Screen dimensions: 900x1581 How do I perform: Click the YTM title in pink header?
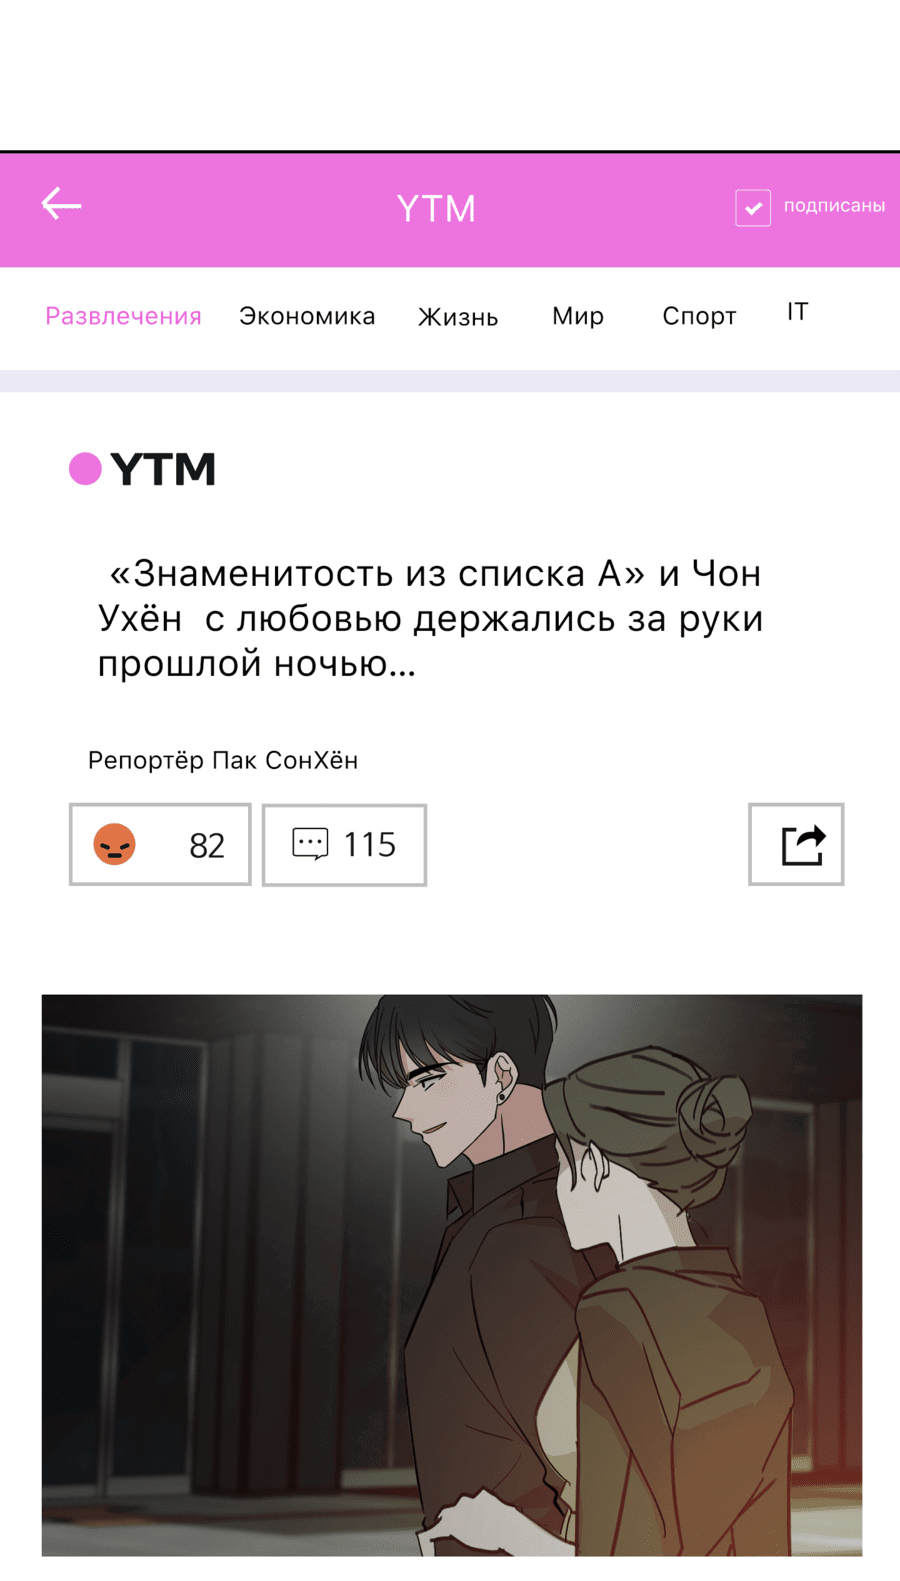coord(436,208)
